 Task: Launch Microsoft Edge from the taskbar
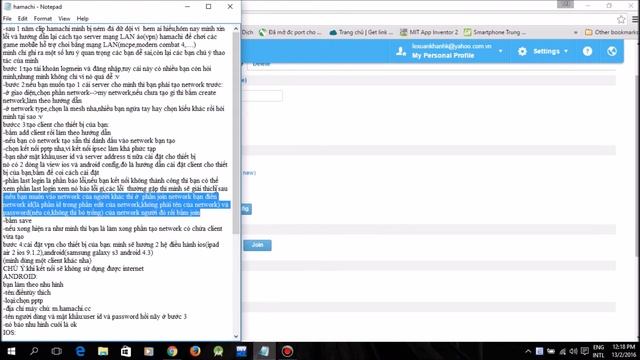point(80,351)
